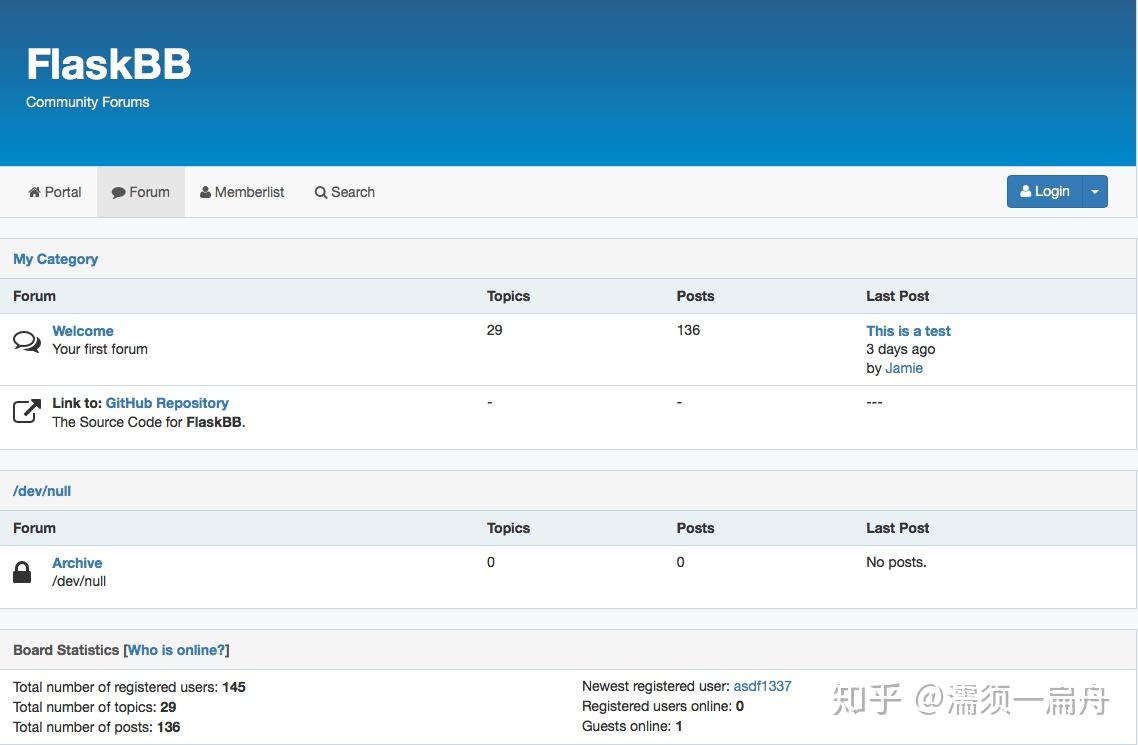Click the user icon inside the Login button

pyautogui.click(x=1026, y=191)
